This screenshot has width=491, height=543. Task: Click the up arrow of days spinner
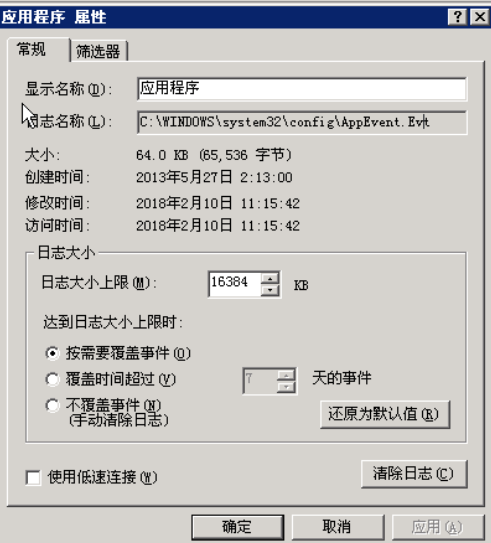pos(286,375)
